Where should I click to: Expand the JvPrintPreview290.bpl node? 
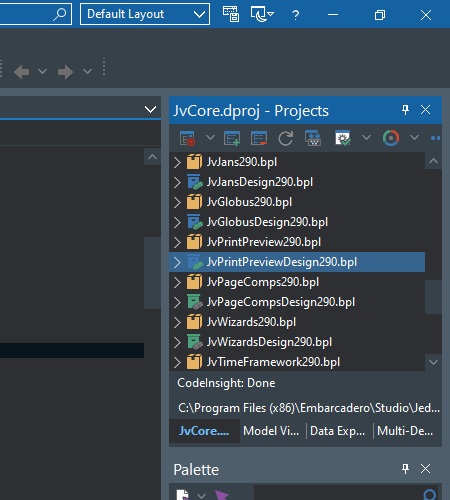(177, 242)
